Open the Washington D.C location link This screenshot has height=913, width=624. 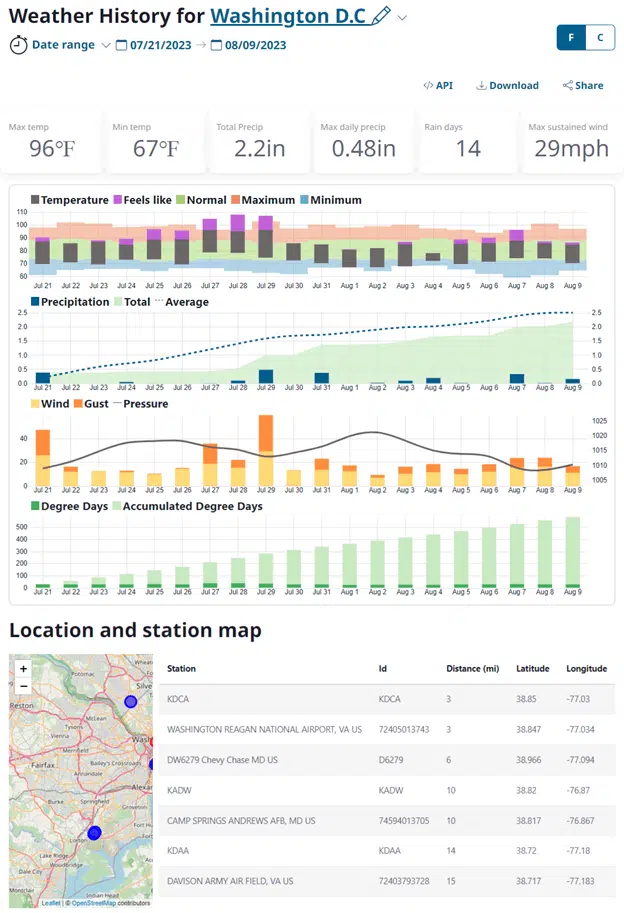(x=288, y=17)
